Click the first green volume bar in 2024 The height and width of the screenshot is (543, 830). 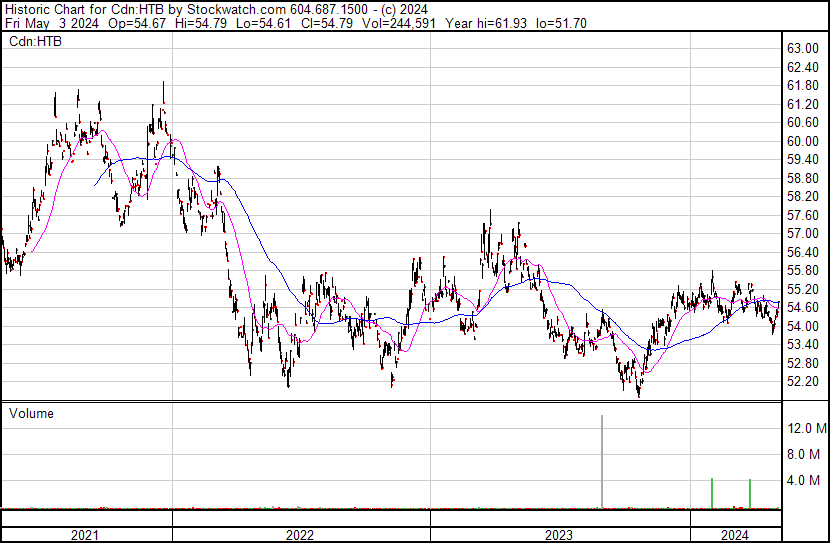[x=712, y=493]
